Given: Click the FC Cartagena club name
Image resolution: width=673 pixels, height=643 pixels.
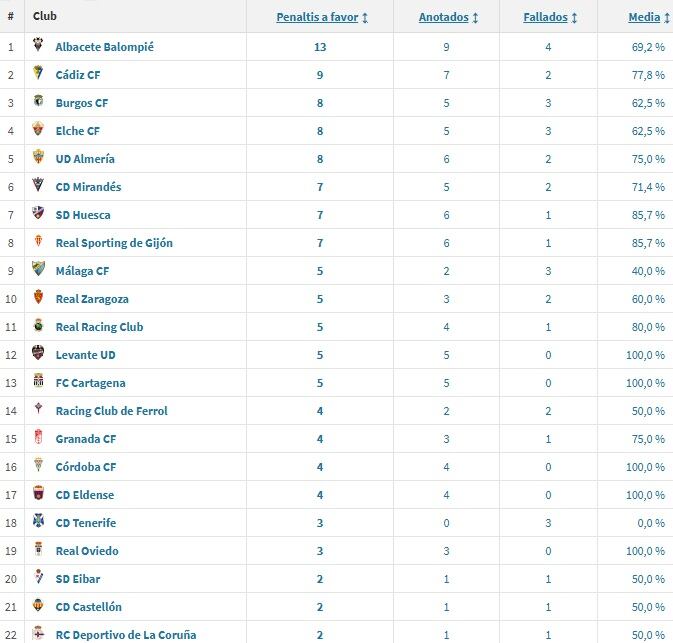Looking at the screenshot, I should (90, 383).
